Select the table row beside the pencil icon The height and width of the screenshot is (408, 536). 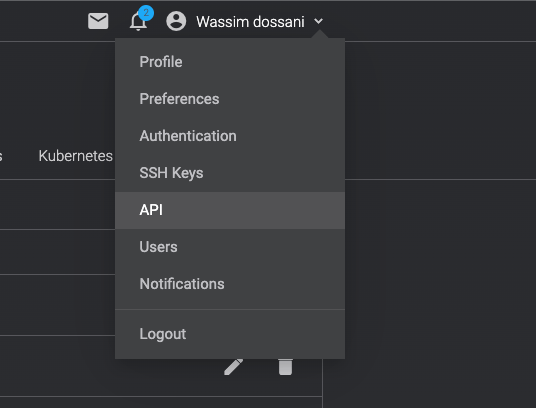[161, 366]
